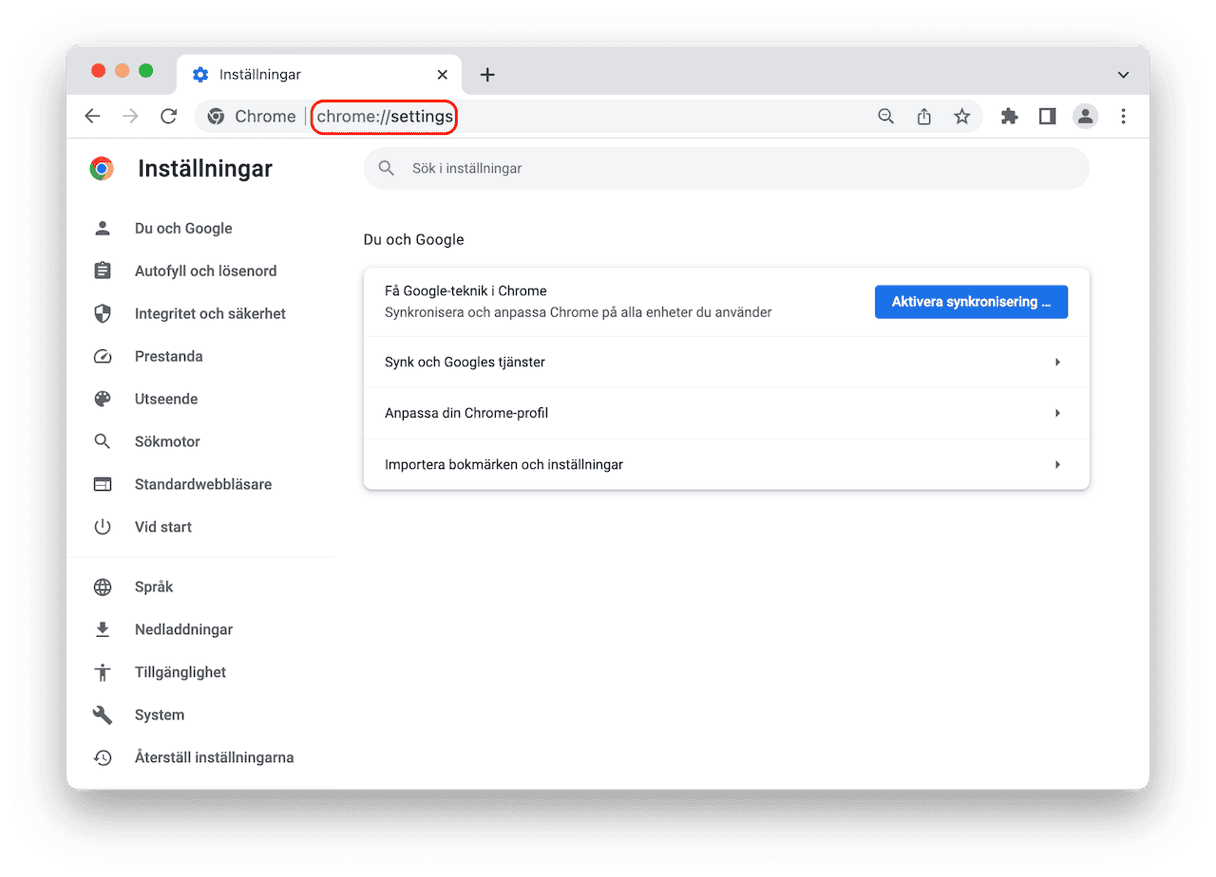
Task: Open a new tab with plus button
Action: [488, 75]
